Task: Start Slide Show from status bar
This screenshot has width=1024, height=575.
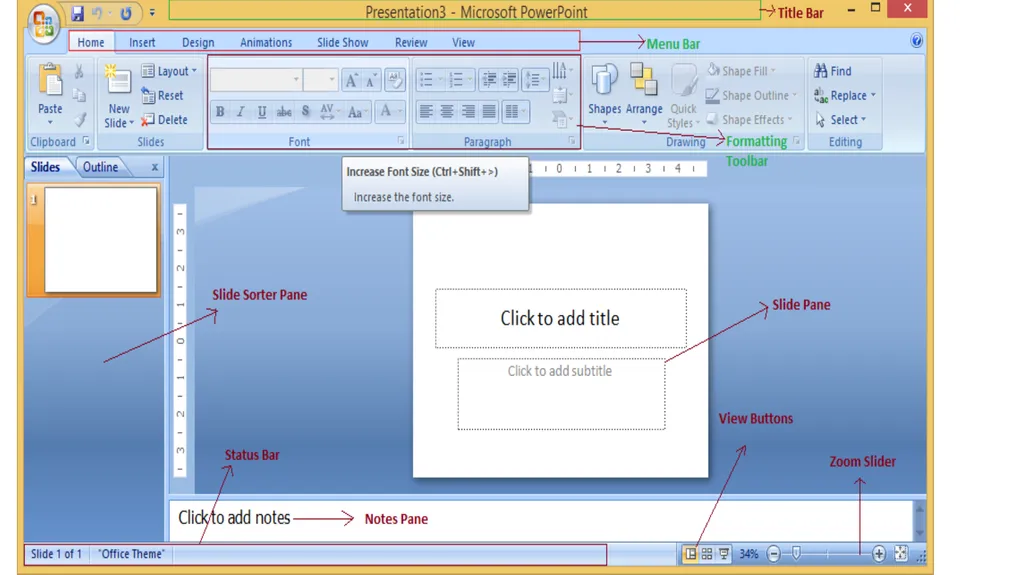Action: click(x=724, y=554)
